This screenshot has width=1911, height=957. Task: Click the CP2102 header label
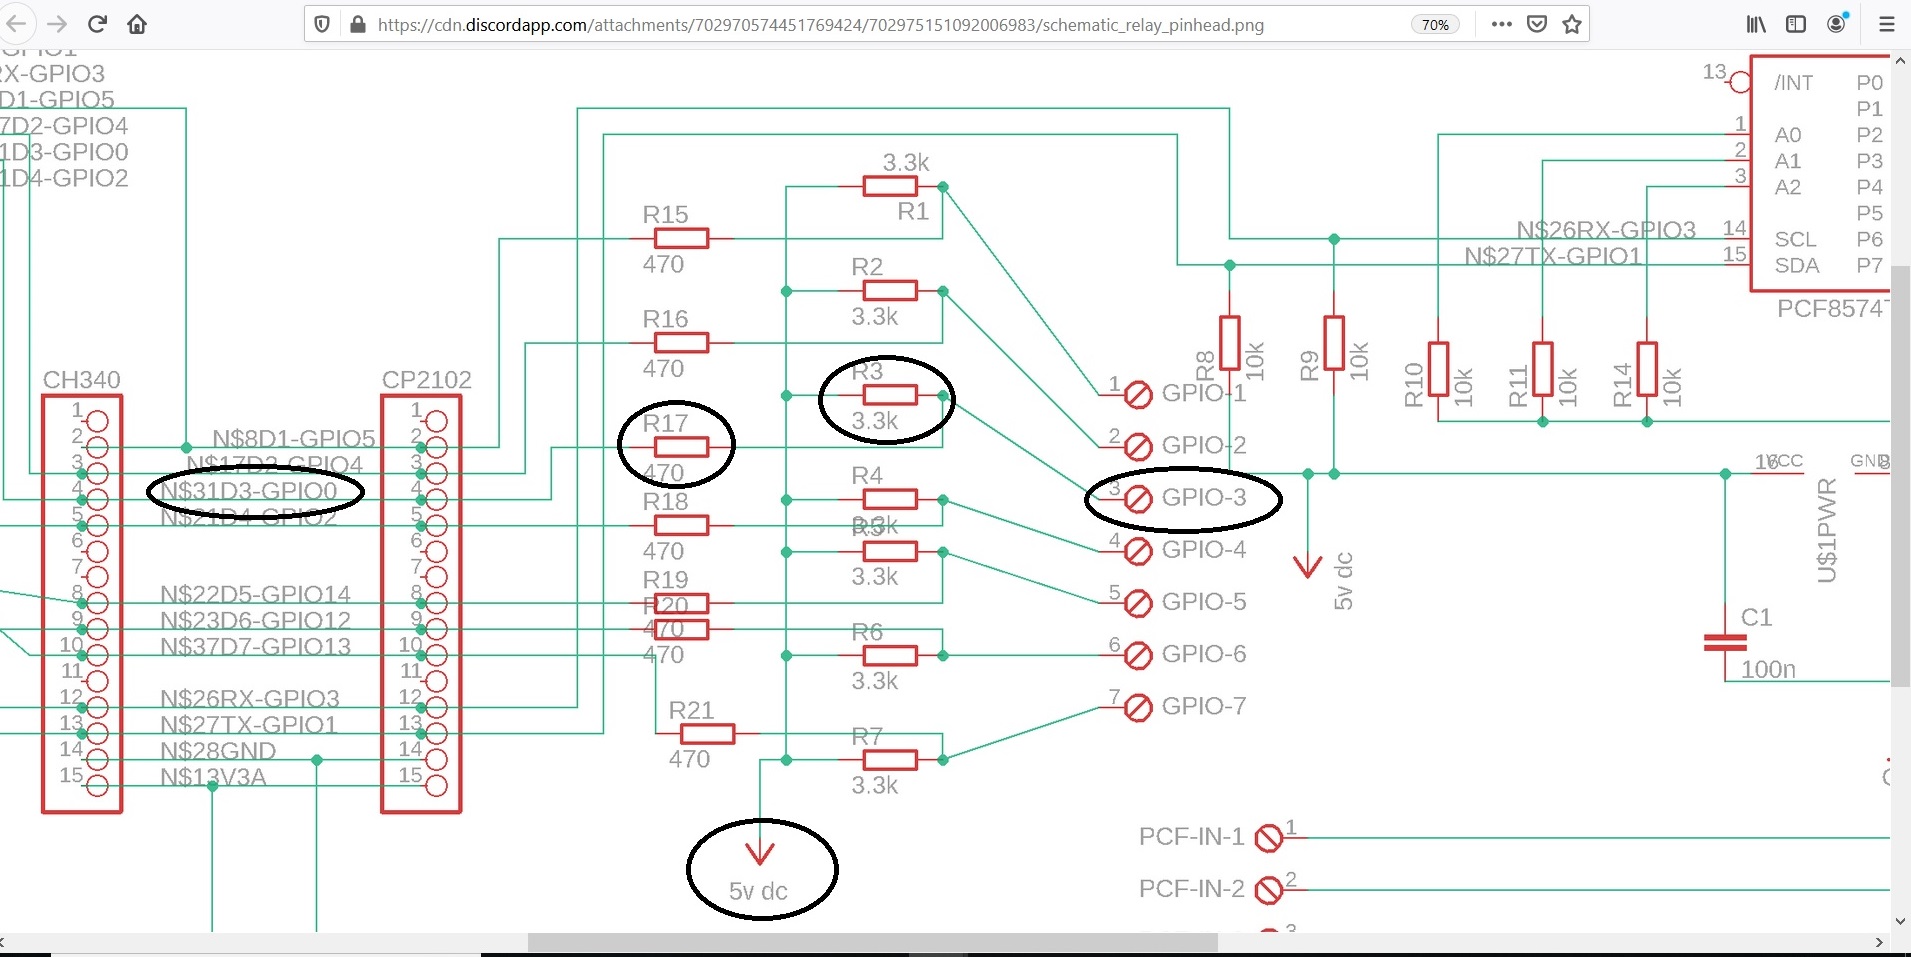pyautogui.click(x=427, y=380)
